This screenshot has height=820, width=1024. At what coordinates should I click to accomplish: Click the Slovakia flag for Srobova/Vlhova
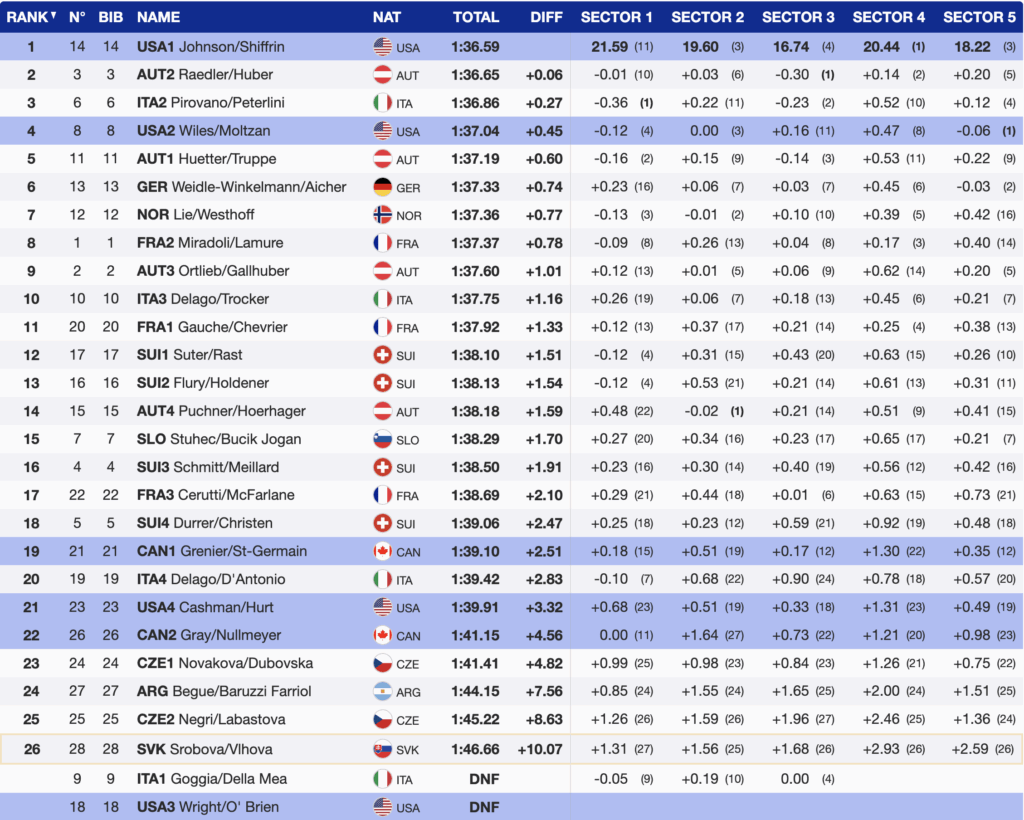(382, 748)
